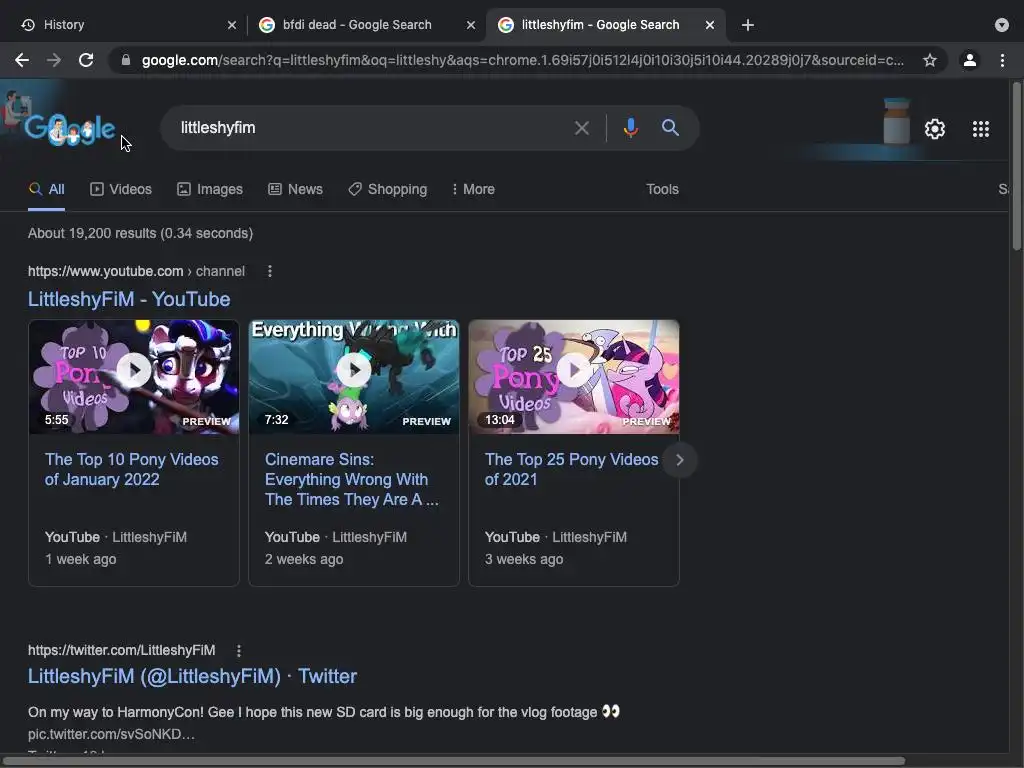The height and width of the screenshot is (768, 1024).
Task: Clear the search box with the X icon
Action: (581, 128)
